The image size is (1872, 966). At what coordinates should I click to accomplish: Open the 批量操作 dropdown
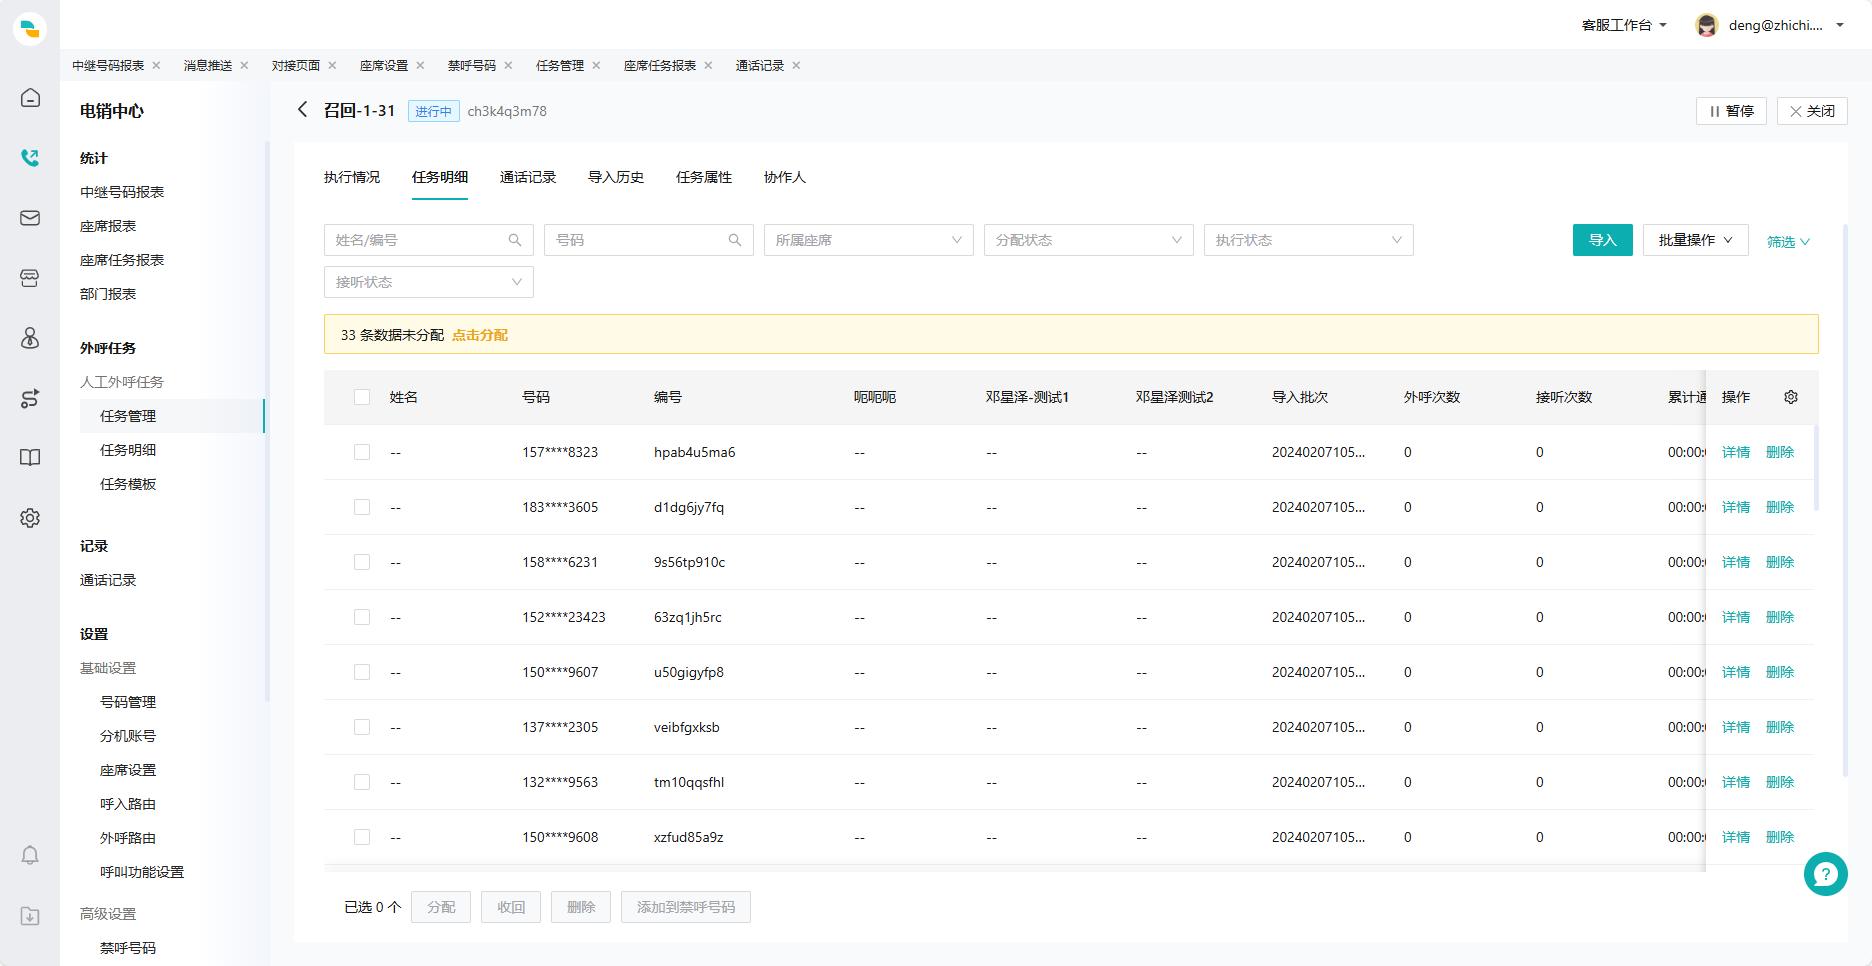click(x=1695, y=240)
